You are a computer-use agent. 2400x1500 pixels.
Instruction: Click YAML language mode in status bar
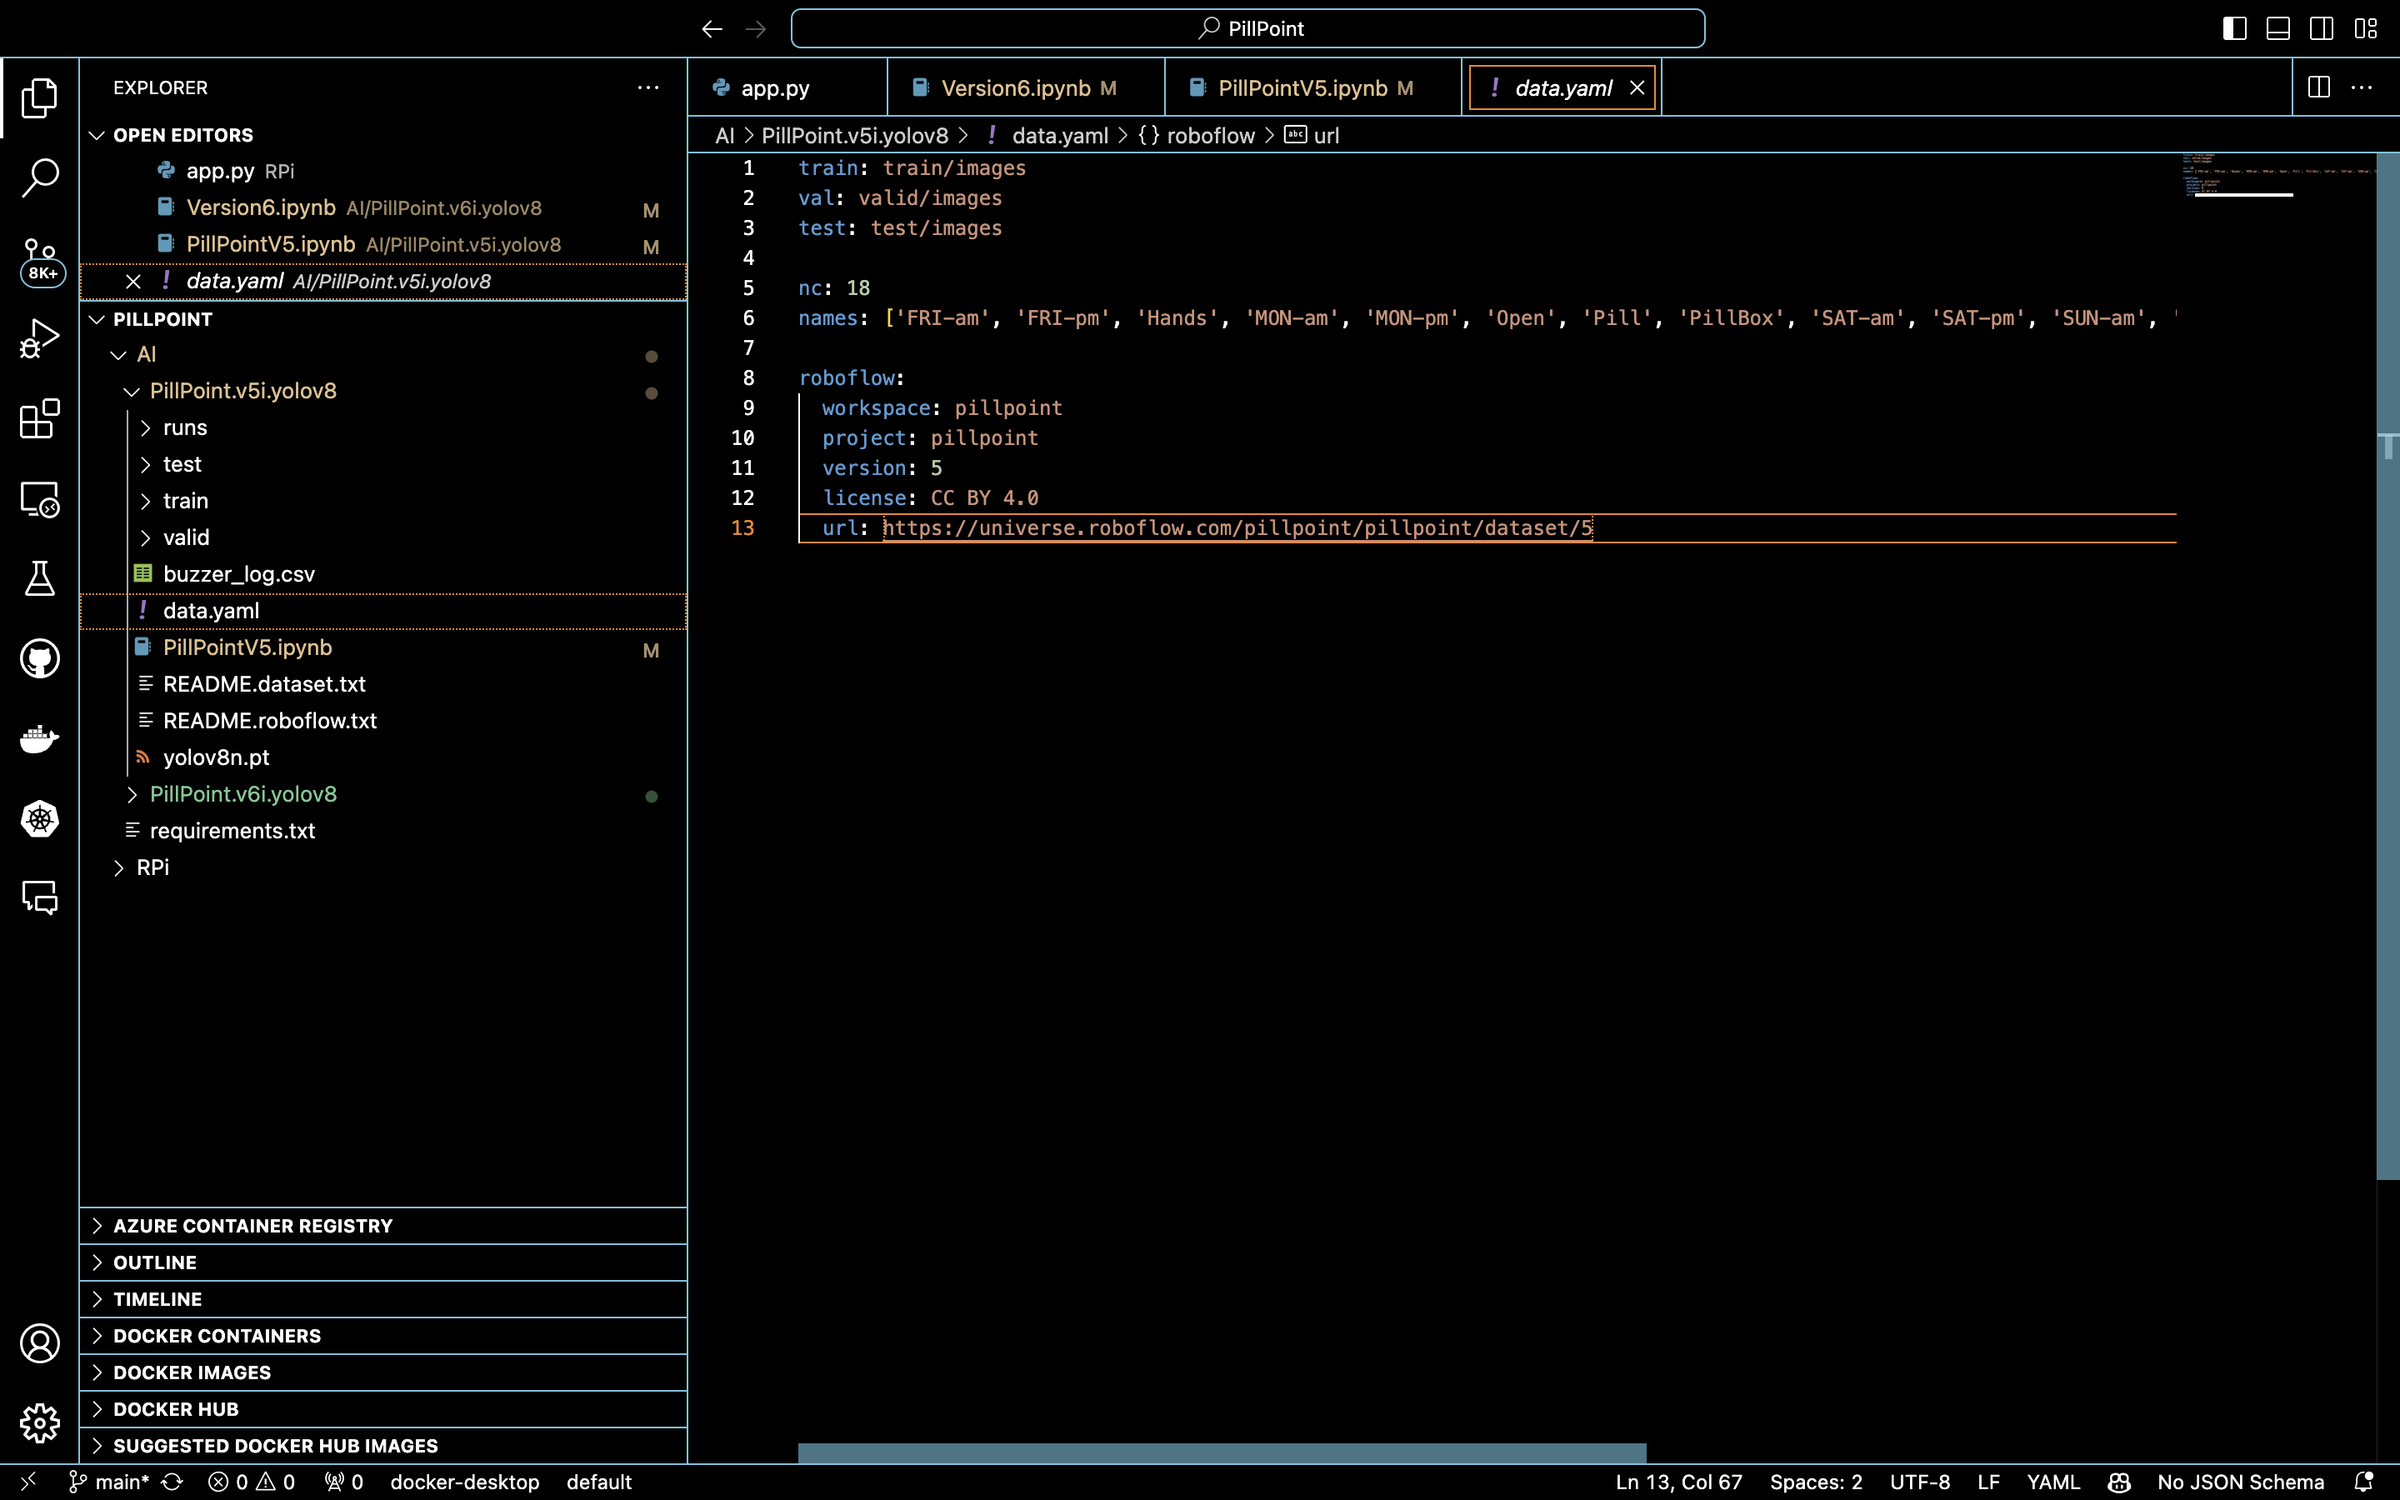point(2053,1482)
